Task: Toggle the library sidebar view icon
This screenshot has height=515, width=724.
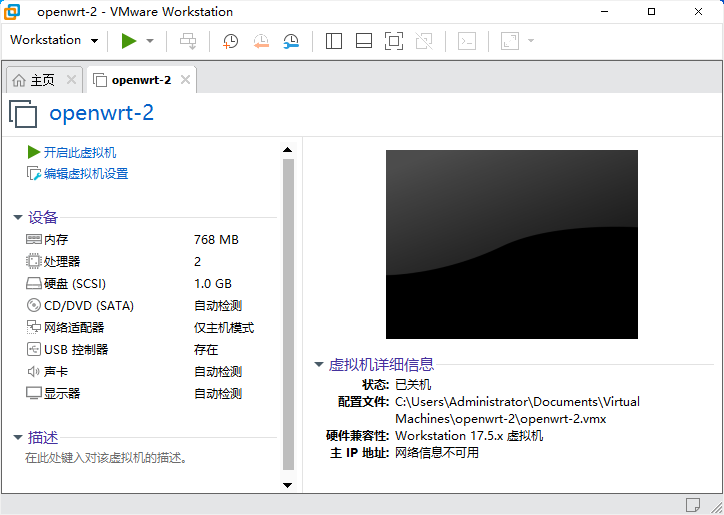Action: click(x=333, y=41)
